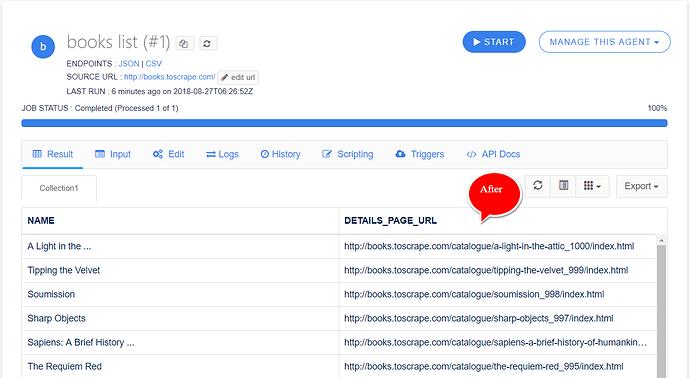
Task: Click the soumission_998 URL cell
Action: (497, 294)
